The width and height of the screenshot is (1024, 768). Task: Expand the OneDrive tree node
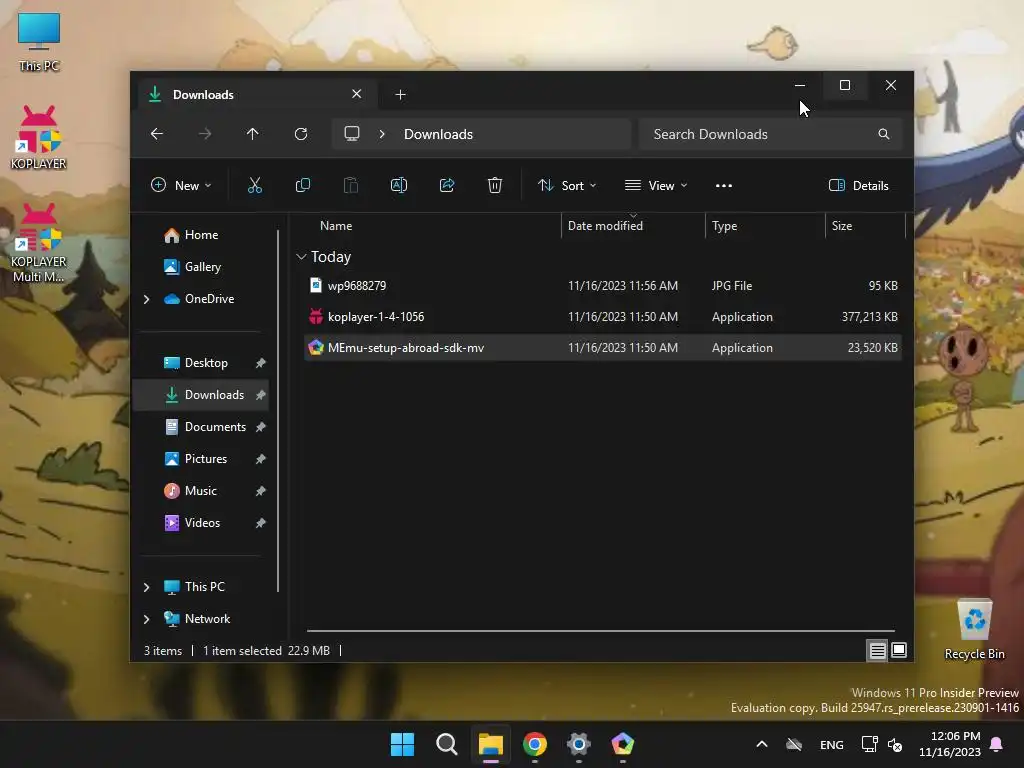pos(146,299)
